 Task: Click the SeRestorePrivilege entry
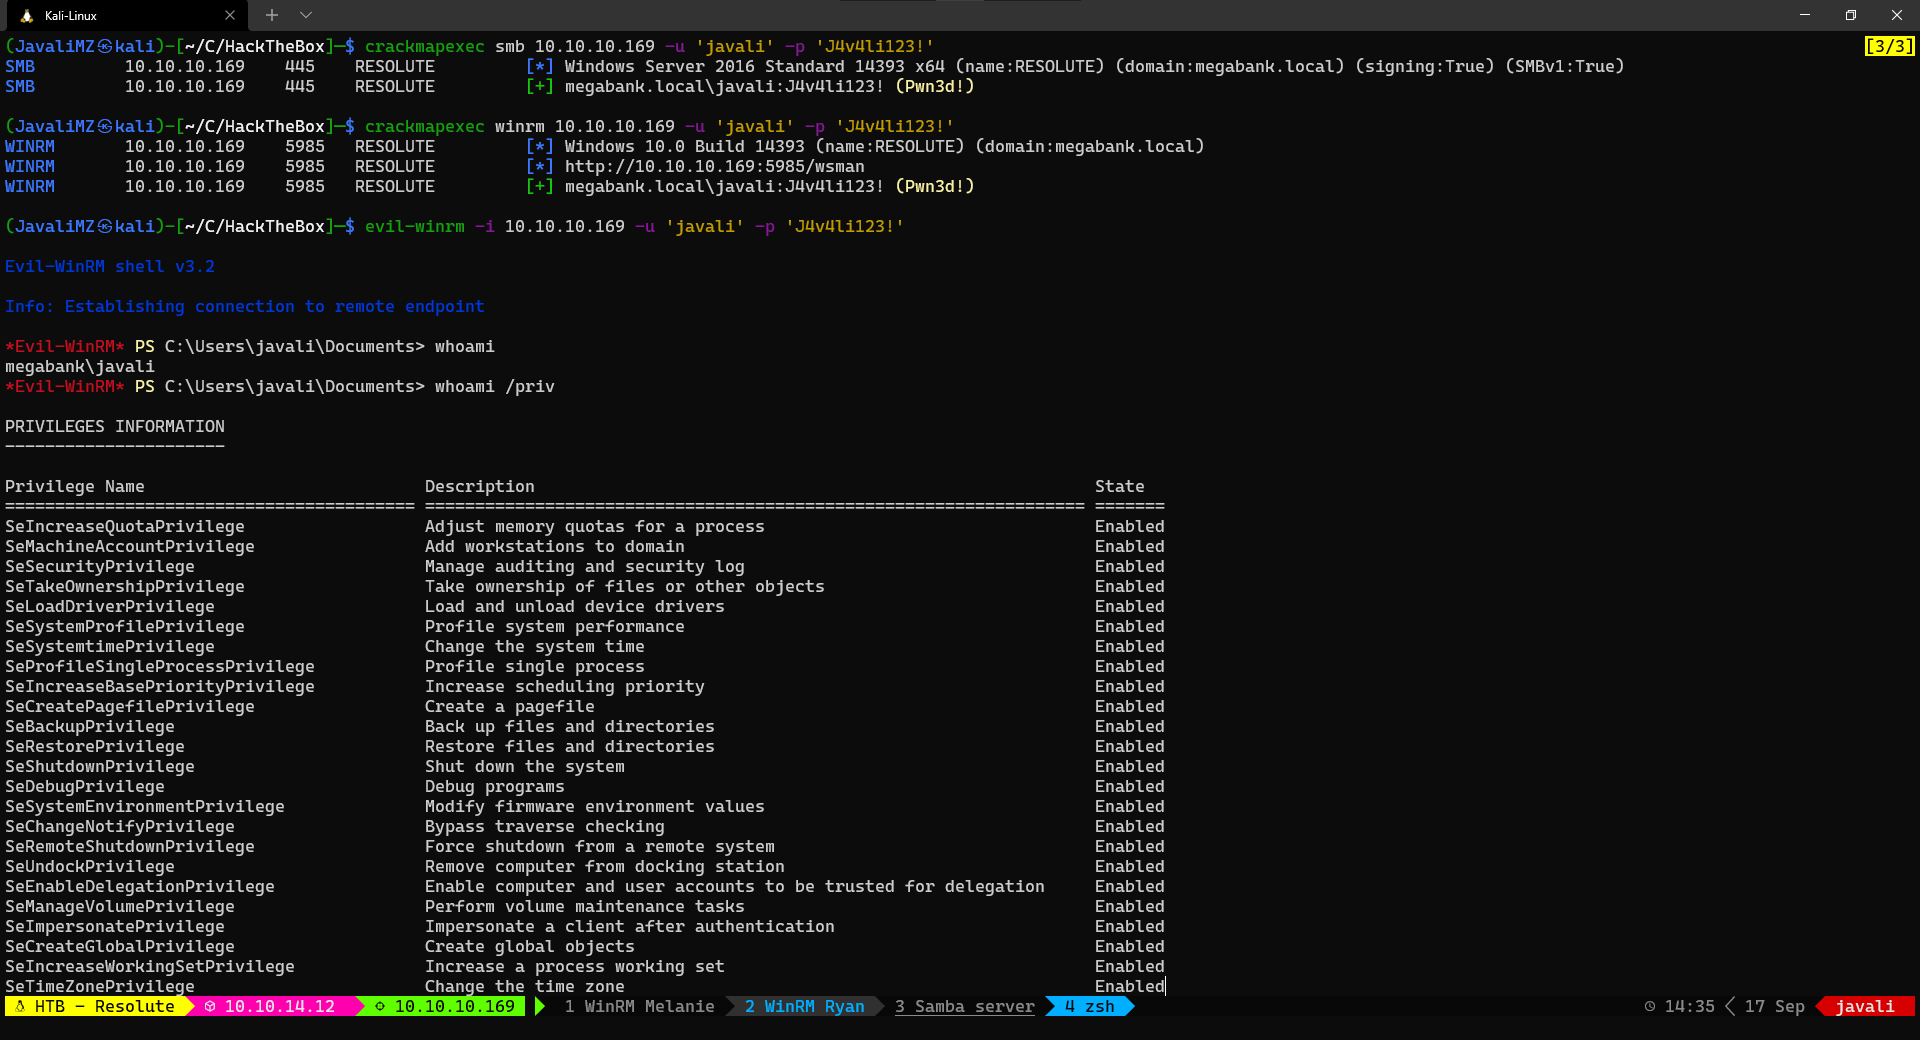(x=94, y=746)
